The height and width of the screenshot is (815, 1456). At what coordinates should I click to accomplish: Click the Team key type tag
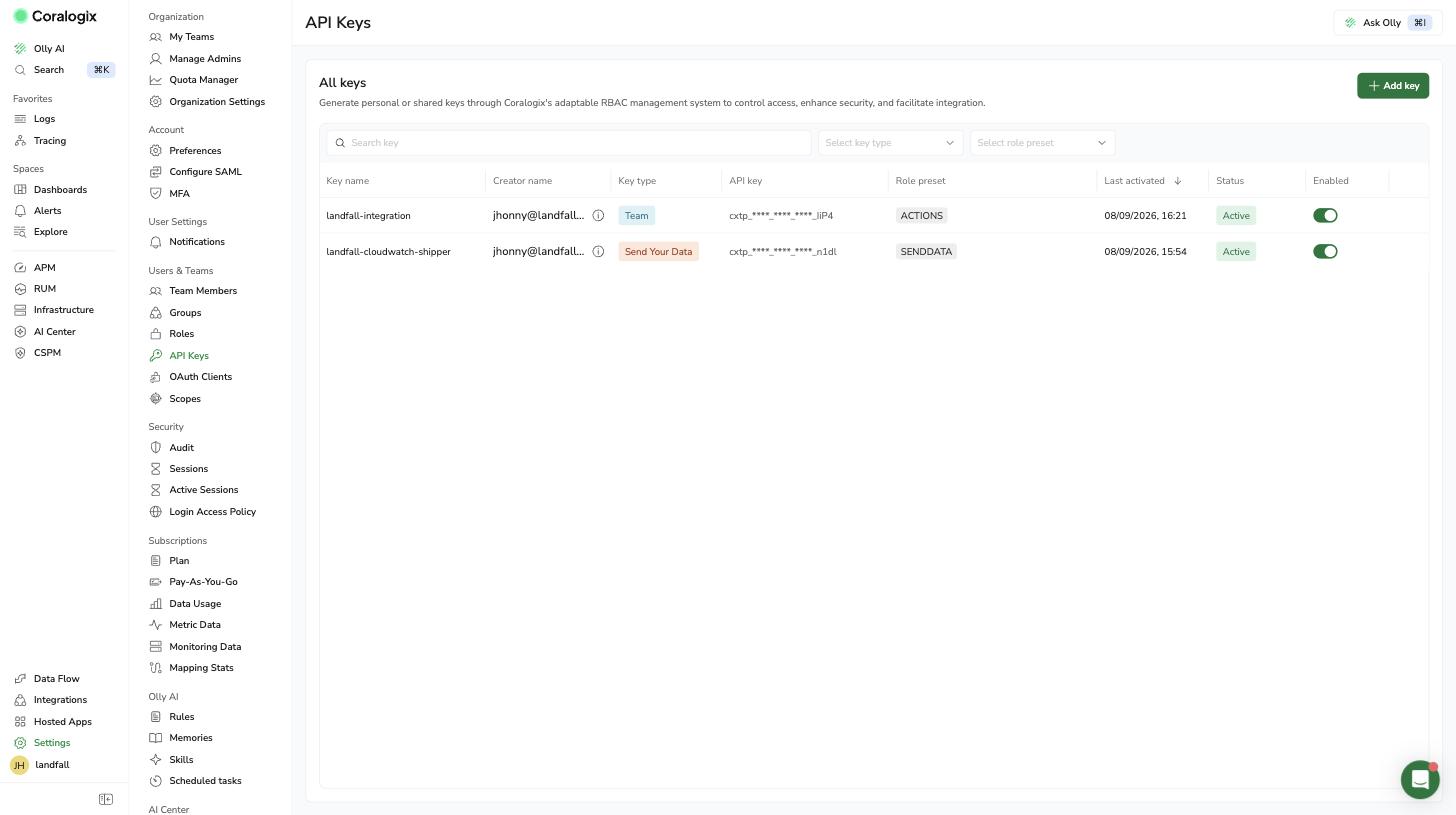click(x=636, y=216)
